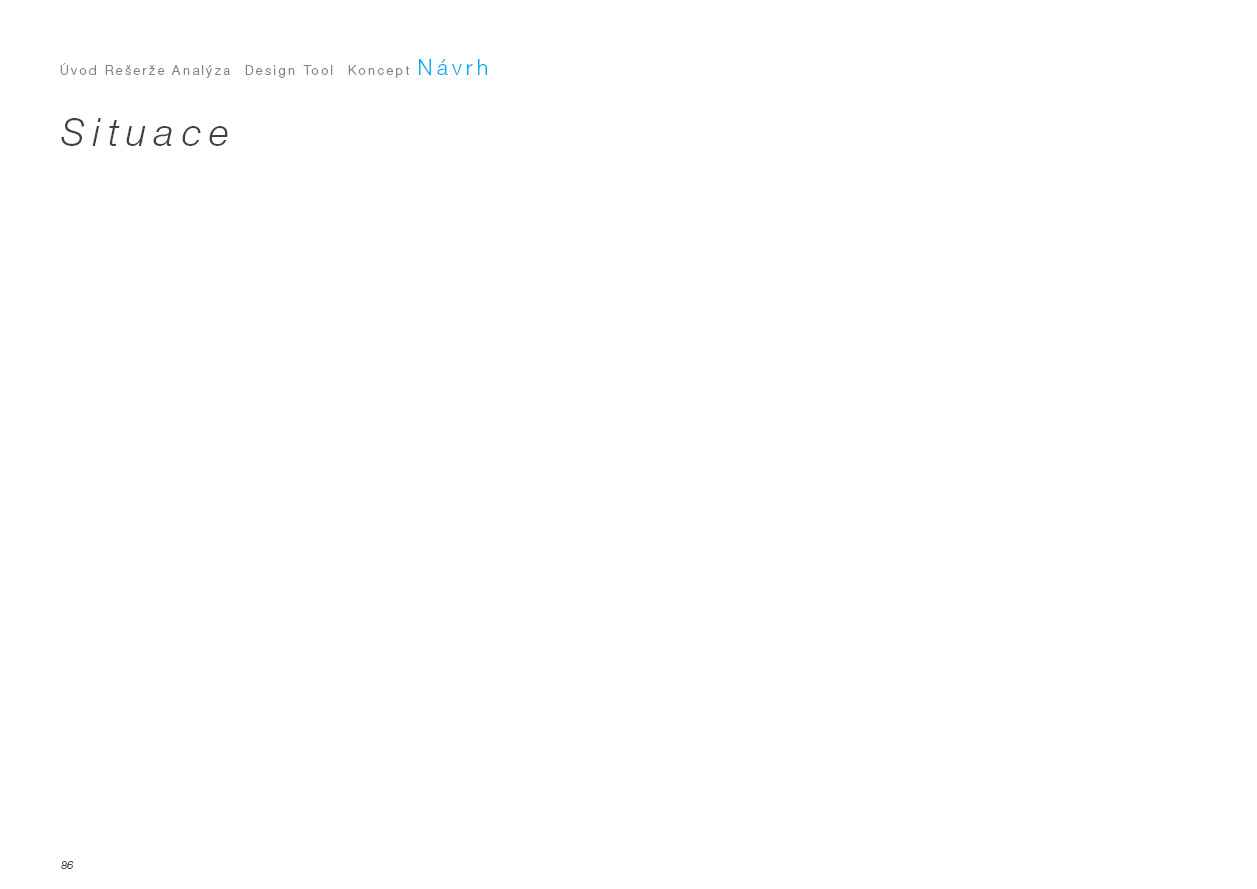Jump to the Design Tool section
The image size is (1257, 889).
(290, 71)
